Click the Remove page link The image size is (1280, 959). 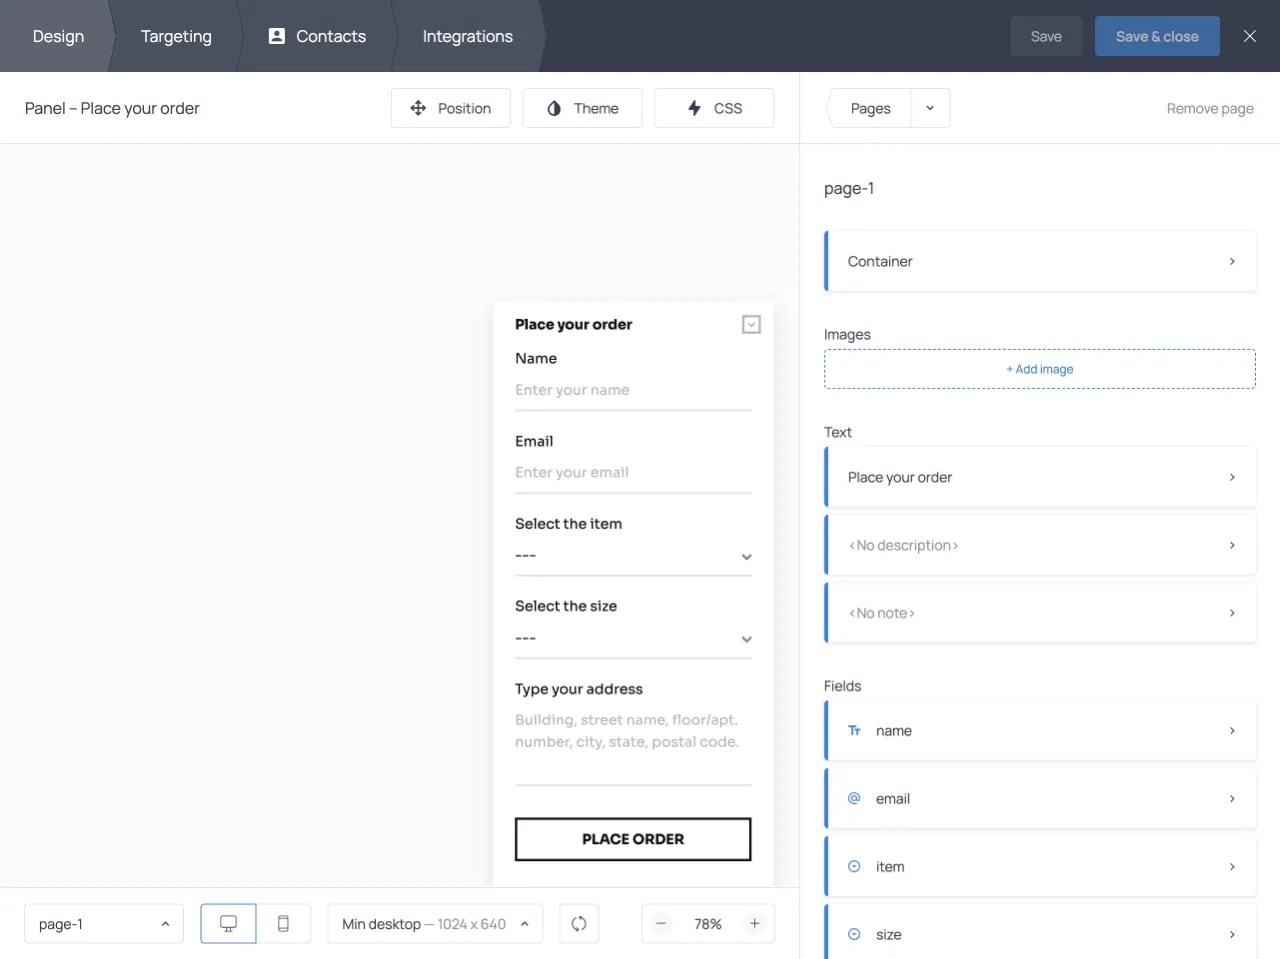[1209, 108]
